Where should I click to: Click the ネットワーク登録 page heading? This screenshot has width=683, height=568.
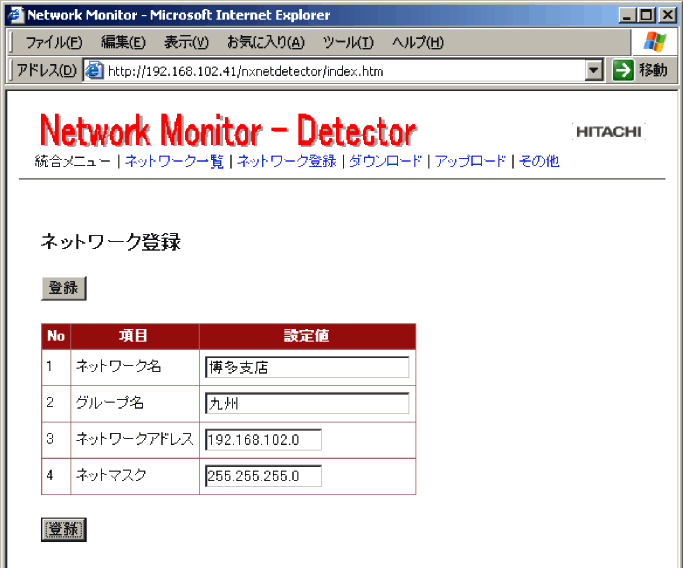111,242
